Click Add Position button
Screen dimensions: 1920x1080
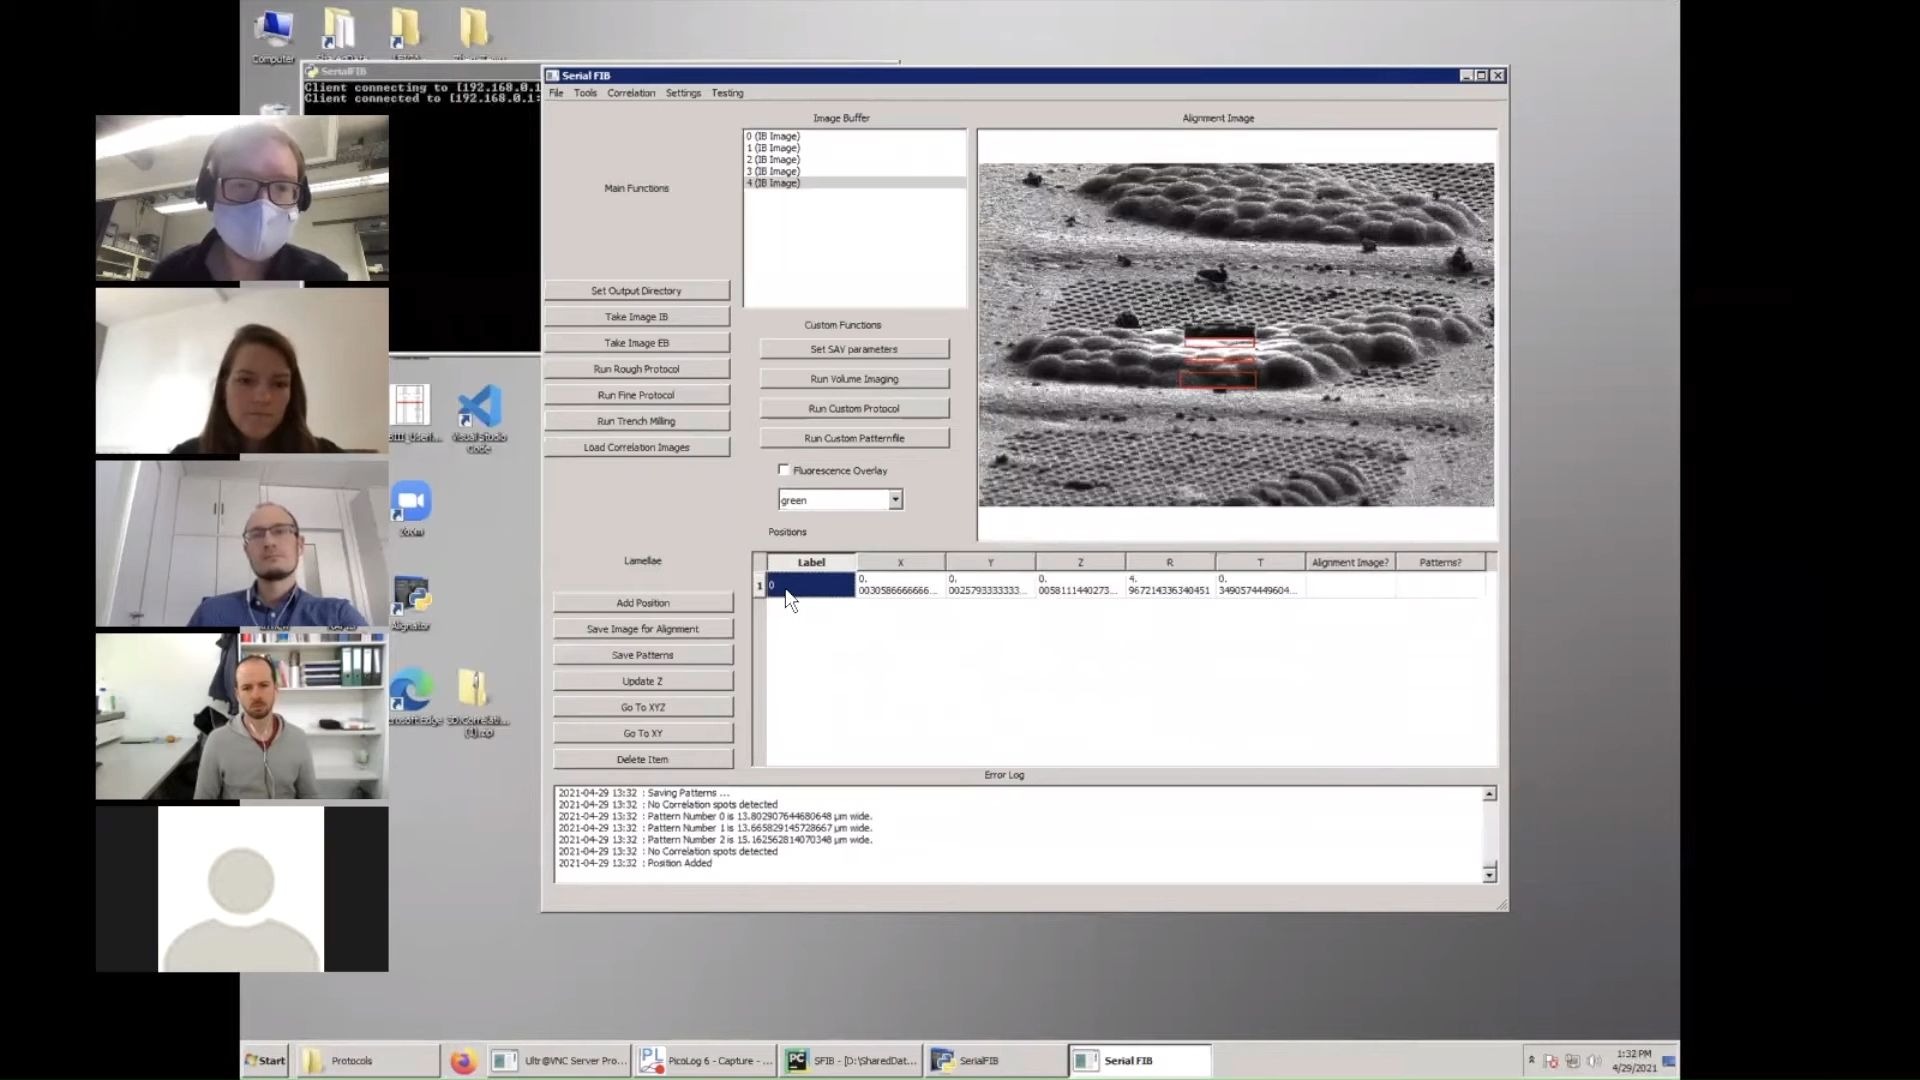pos(643,603)
